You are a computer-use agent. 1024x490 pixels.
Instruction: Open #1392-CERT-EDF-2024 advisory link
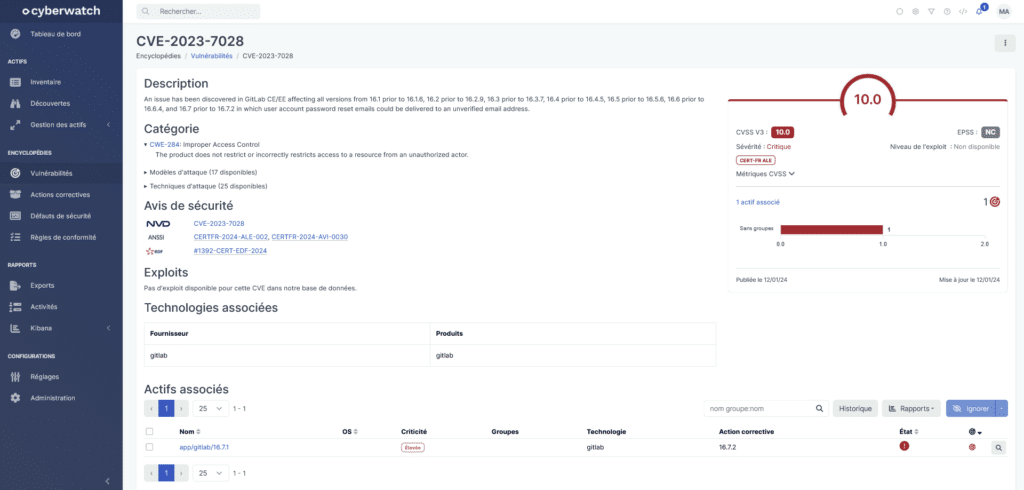230,250
